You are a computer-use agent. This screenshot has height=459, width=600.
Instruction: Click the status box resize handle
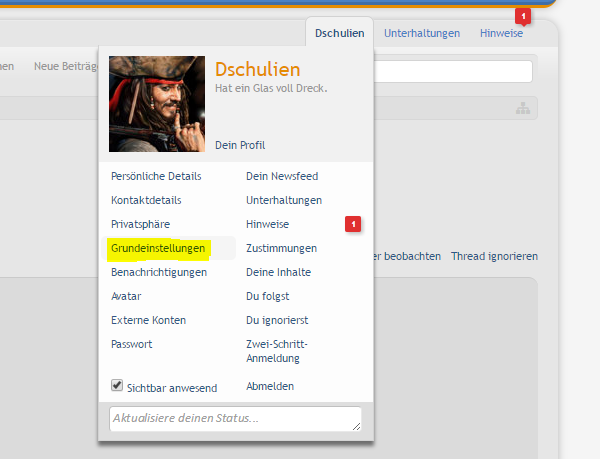[x=356, y=426]
